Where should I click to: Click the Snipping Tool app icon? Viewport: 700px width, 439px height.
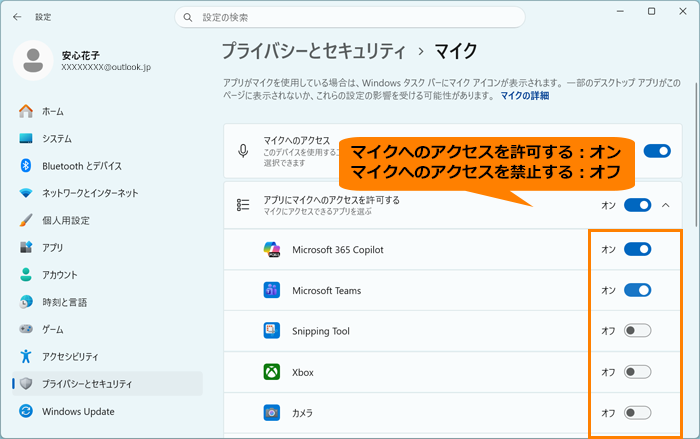tap(271, 331)
